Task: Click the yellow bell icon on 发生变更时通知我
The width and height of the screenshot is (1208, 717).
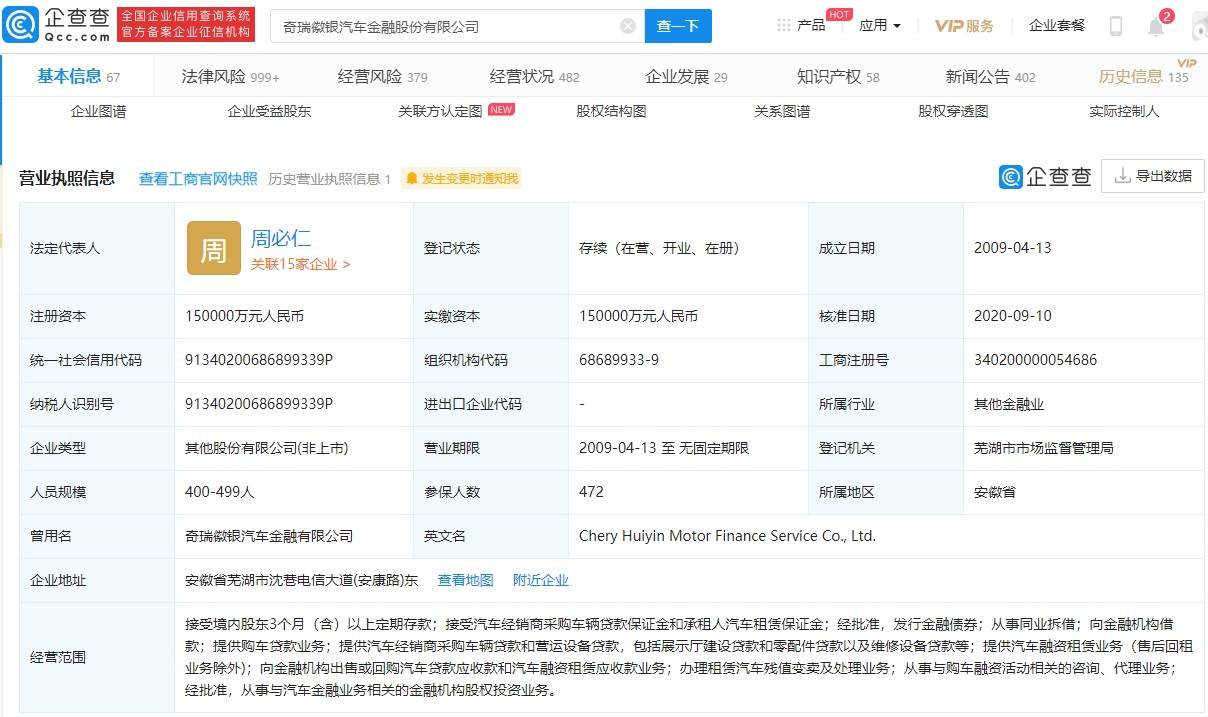Action: click(x=413, y=178)
